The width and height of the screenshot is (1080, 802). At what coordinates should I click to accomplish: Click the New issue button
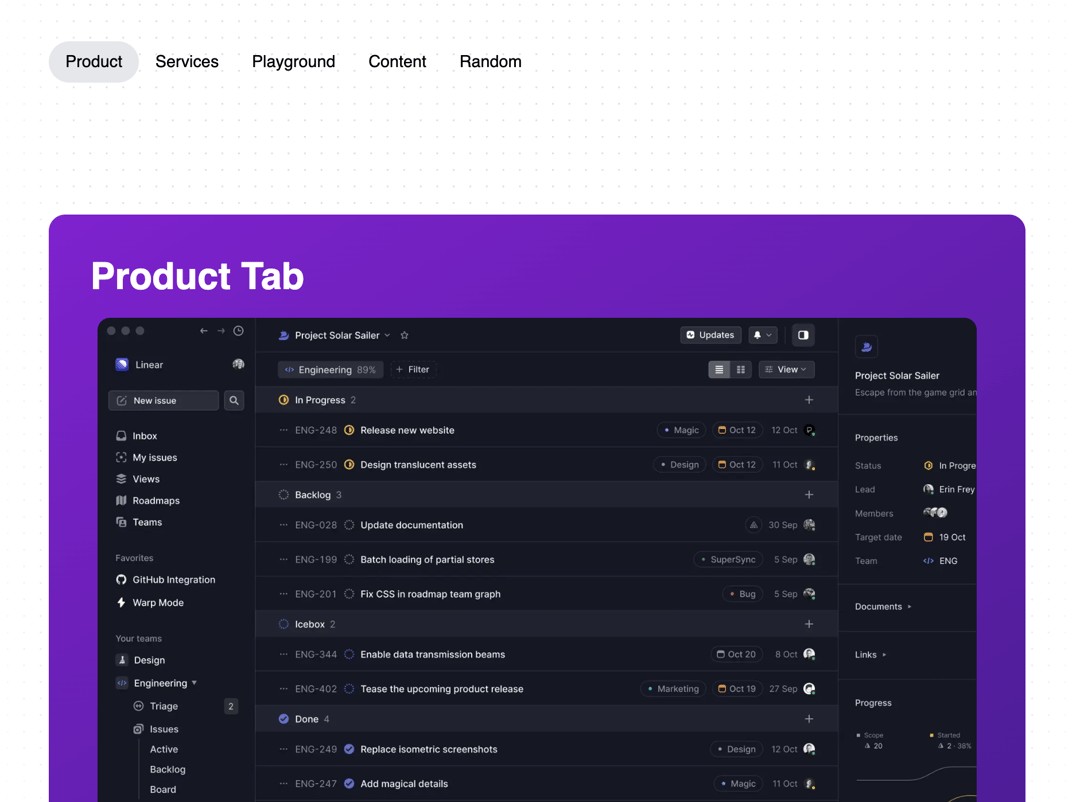(x=163, y=400)
